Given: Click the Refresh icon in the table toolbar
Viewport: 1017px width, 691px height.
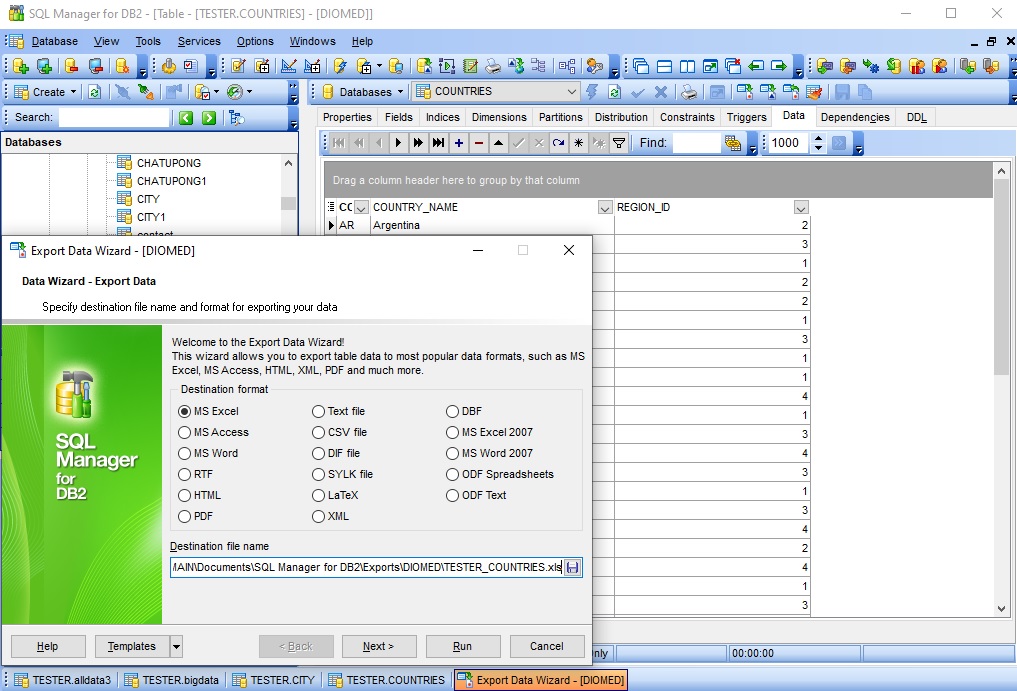Looking at the screenshot, I should click(614, 92).
